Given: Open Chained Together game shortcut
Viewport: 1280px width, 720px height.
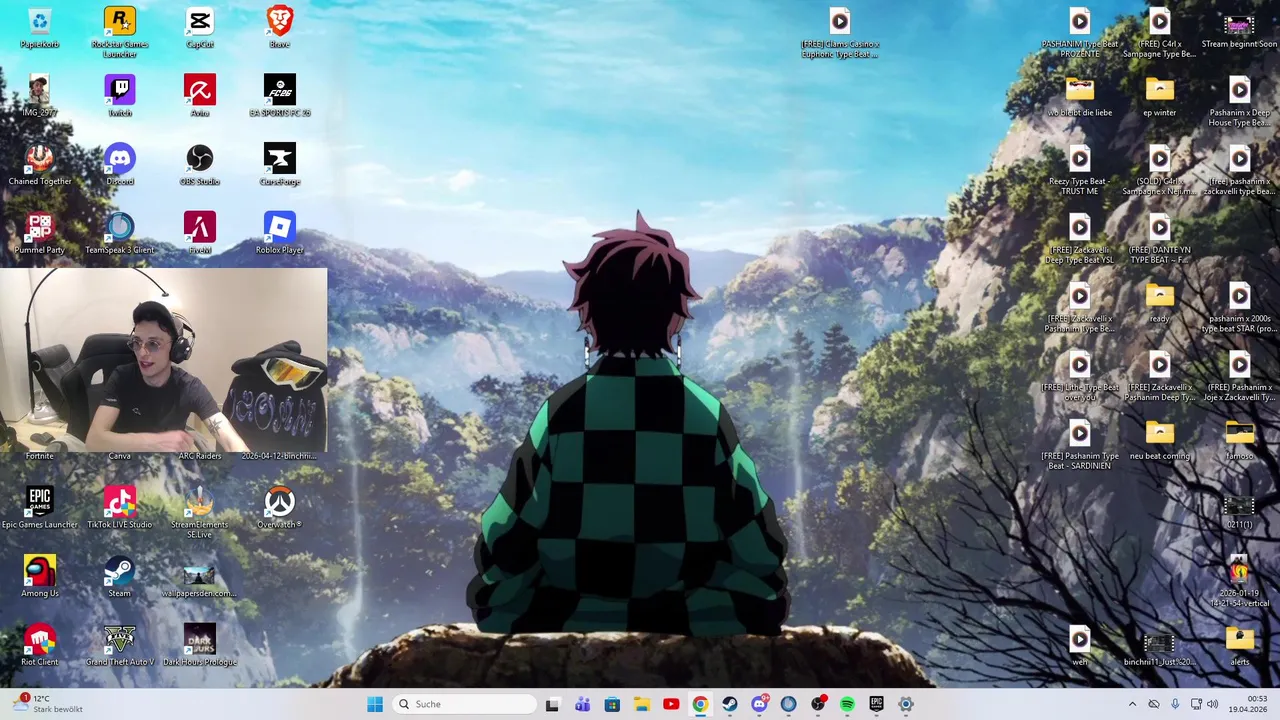Looking at the screenshot, I should 39,165.
